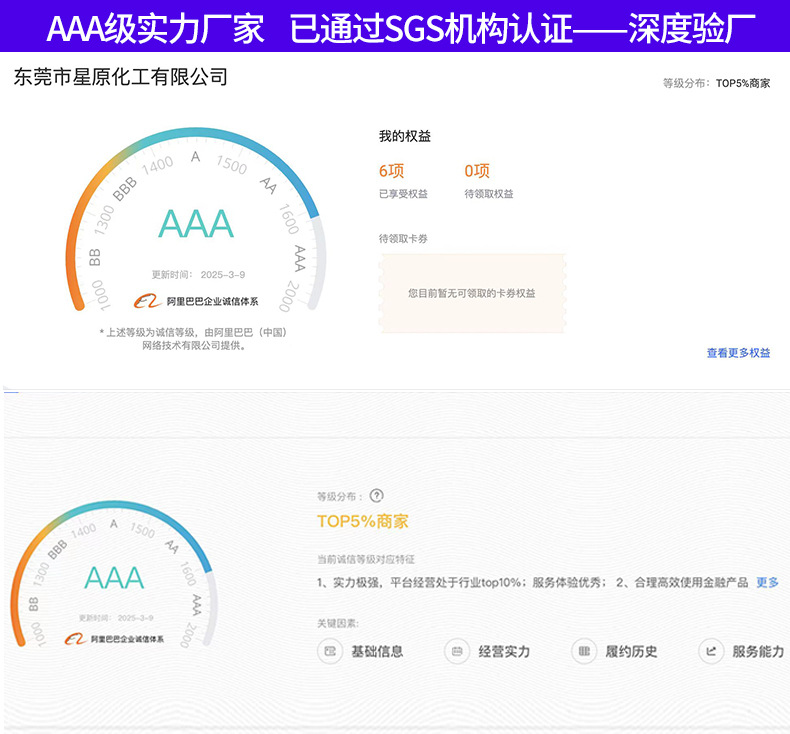Select the 履约历史 icon

coord(584,651)
